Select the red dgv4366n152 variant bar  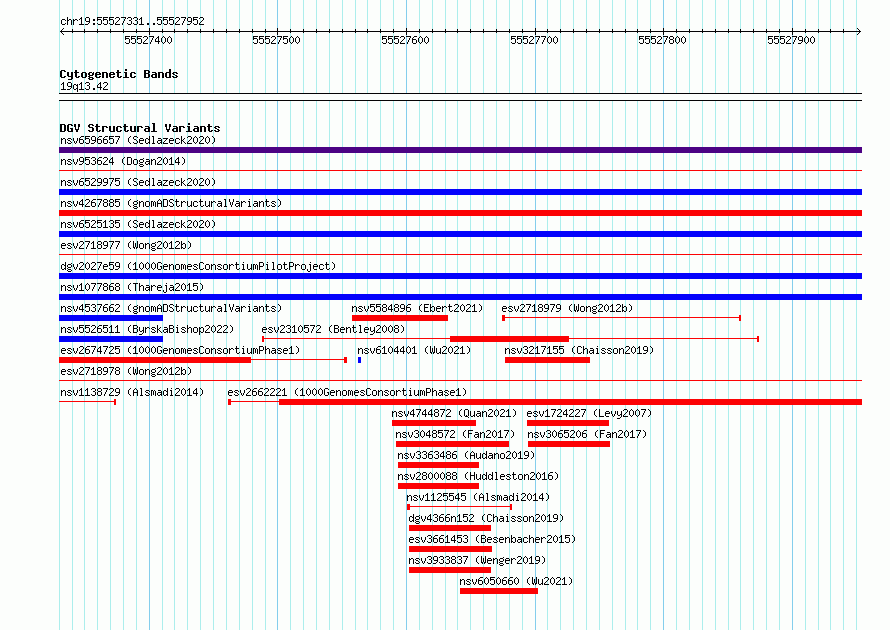(450, 528)
